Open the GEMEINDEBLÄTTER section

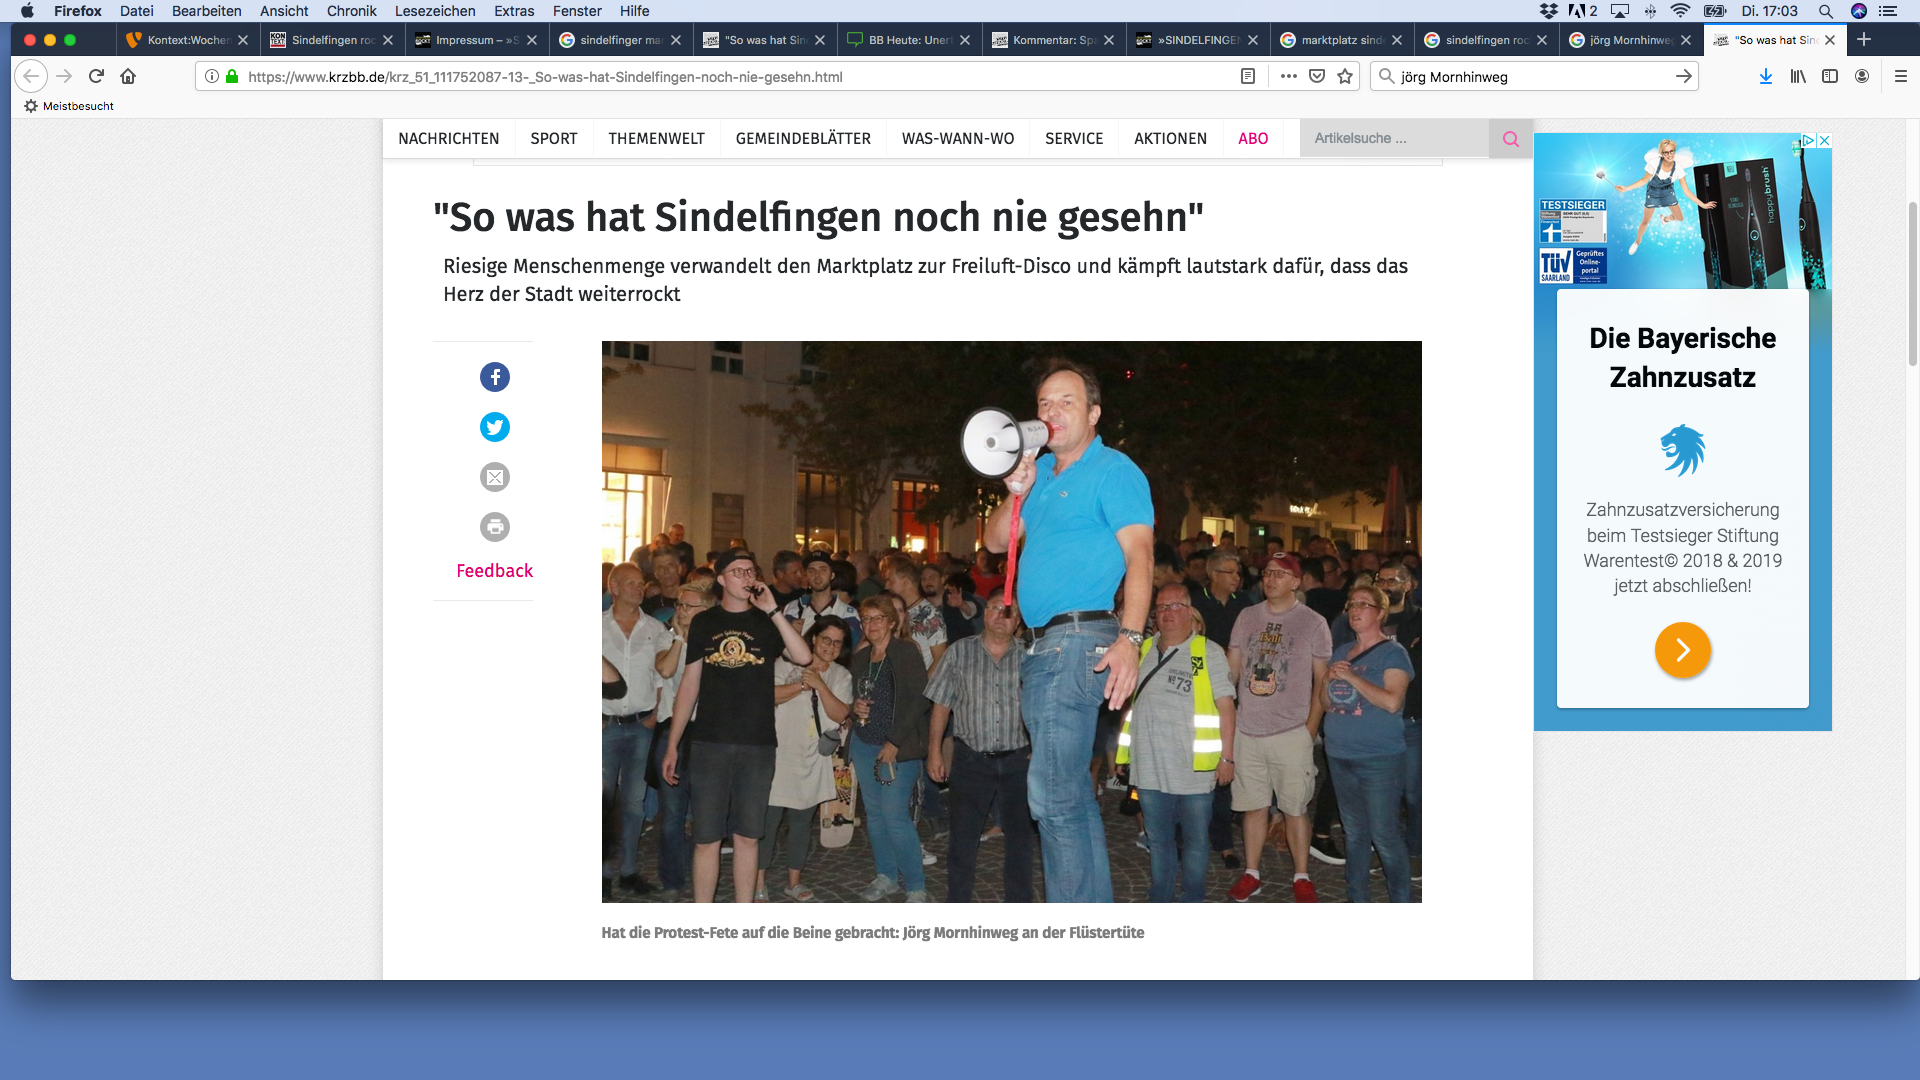pos(803,139)
